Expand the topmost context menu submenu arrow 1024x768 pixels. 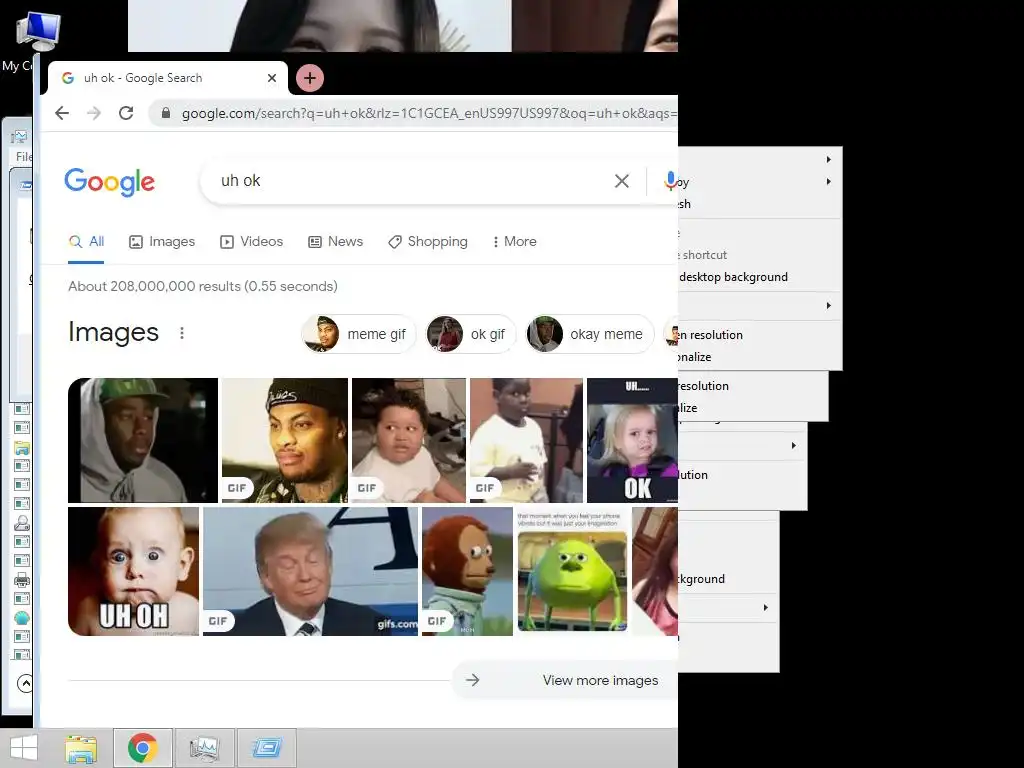[828, 159]
